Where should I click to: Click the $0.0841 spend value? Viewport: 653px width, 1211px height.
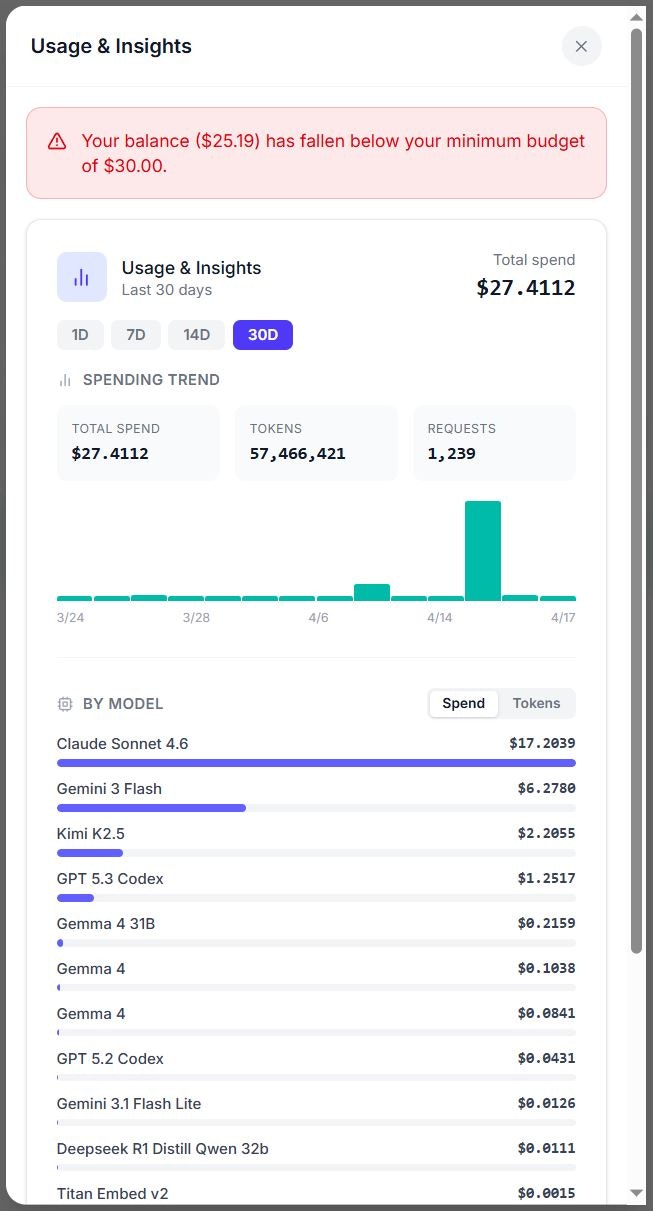546,1014
